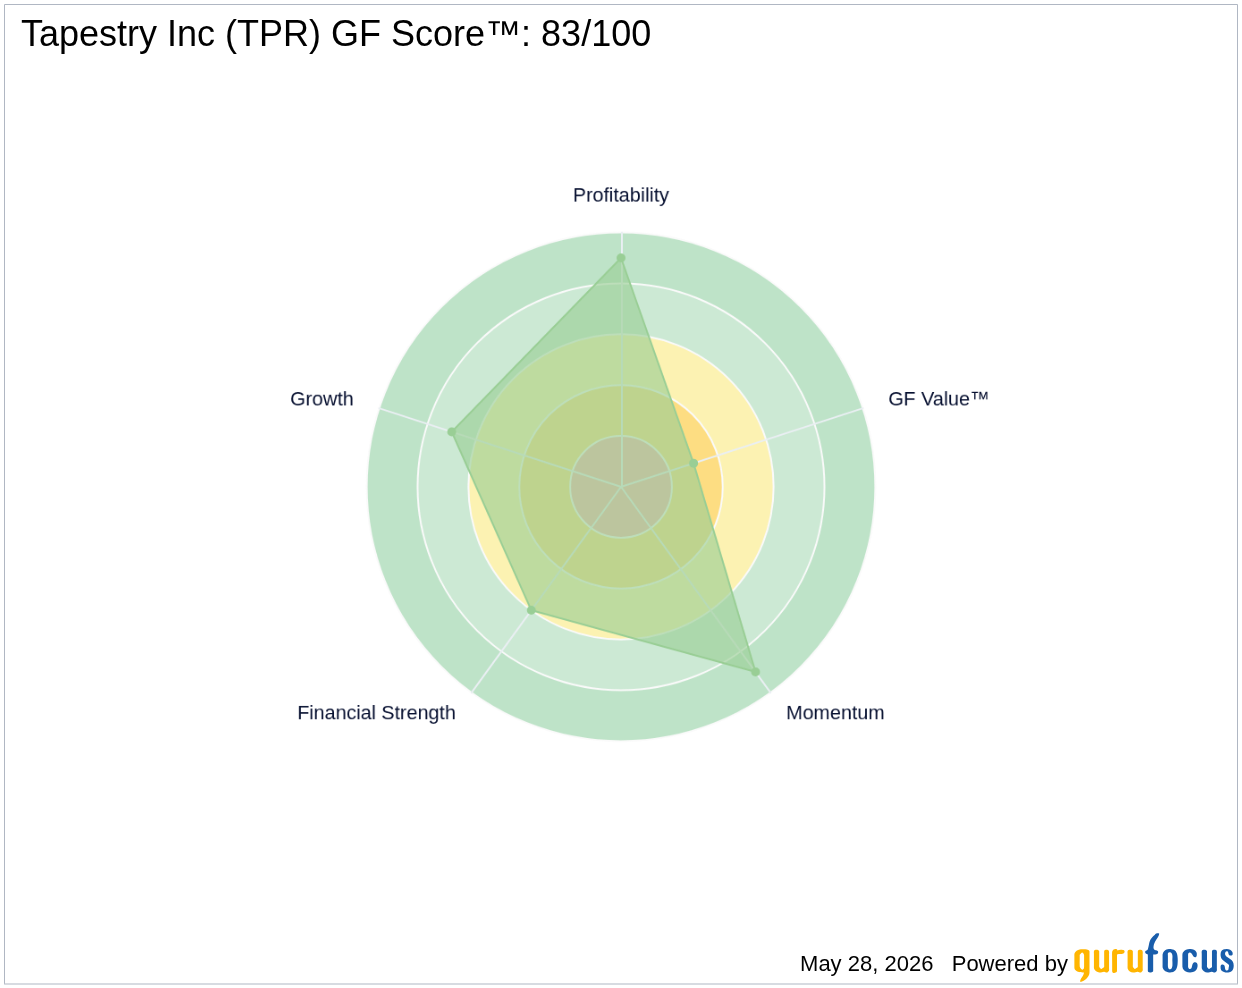Click the Financial Strength axis label
This screenshot has height=988, width=1242.
(376, 712)
